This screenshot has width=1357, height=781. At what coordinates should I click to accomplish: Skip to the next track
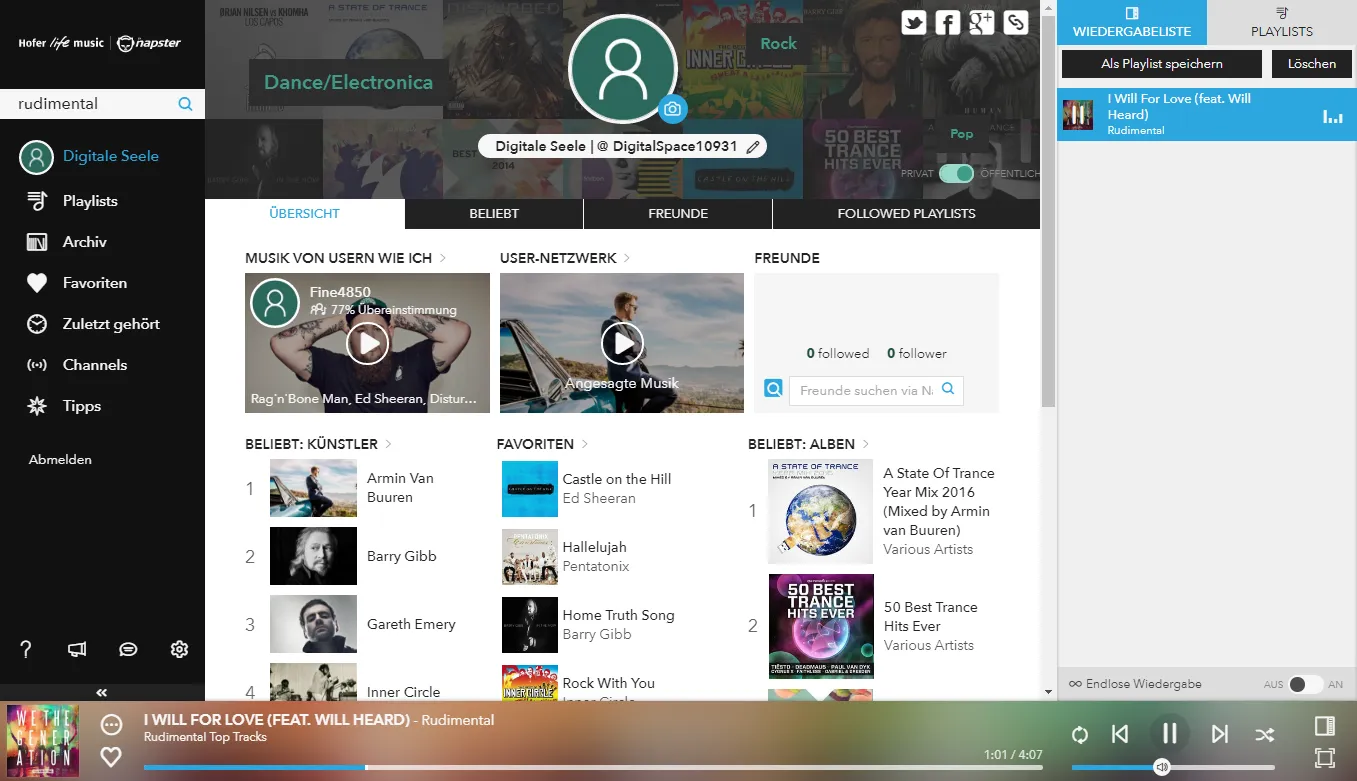pos(1219,735)
